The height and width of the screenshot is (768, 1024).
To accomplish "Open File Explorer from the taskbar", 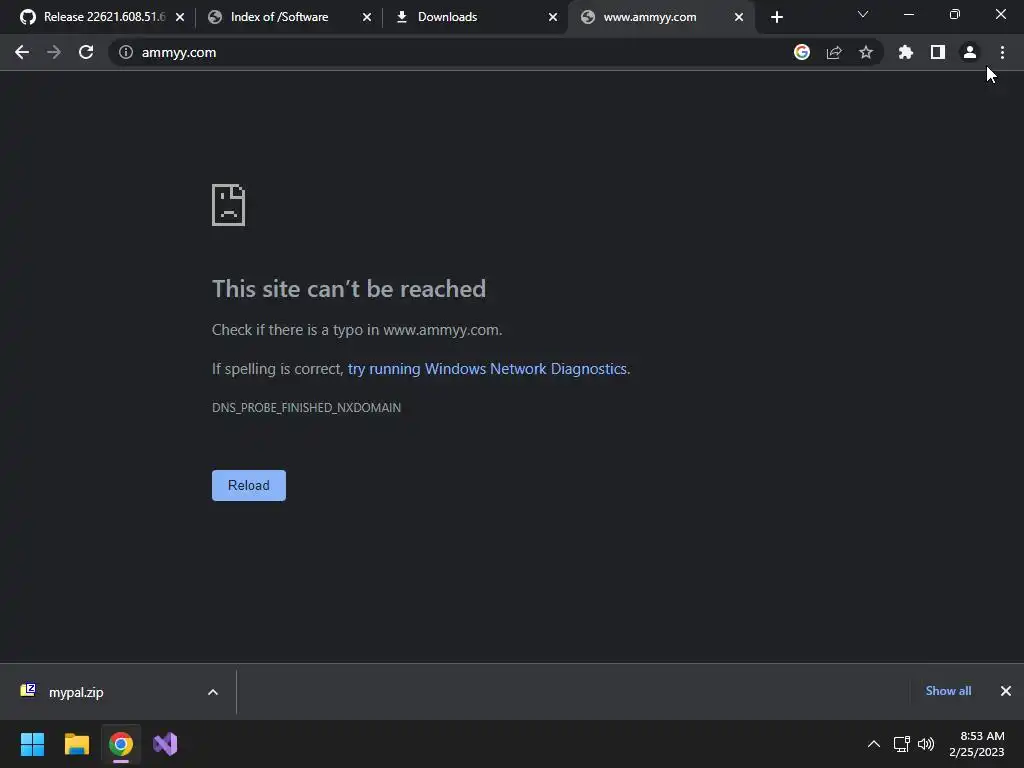I will point(76,744).
